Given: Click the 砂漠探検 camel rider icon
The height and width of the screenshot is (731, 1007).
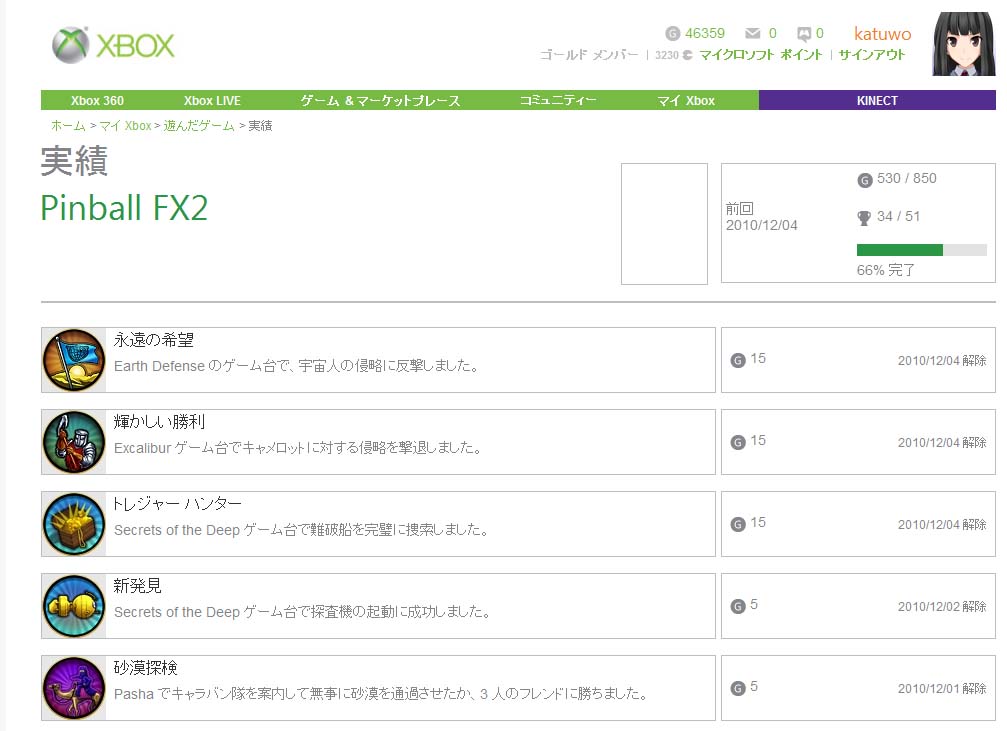Looking at the screenshot, I should tap(74, 688).
